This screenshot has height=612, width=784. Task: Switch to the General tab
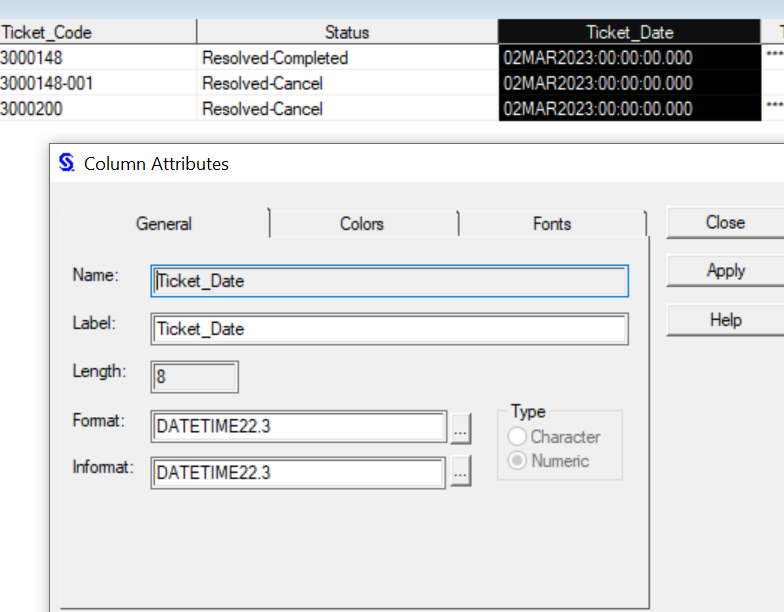(164, 224)
